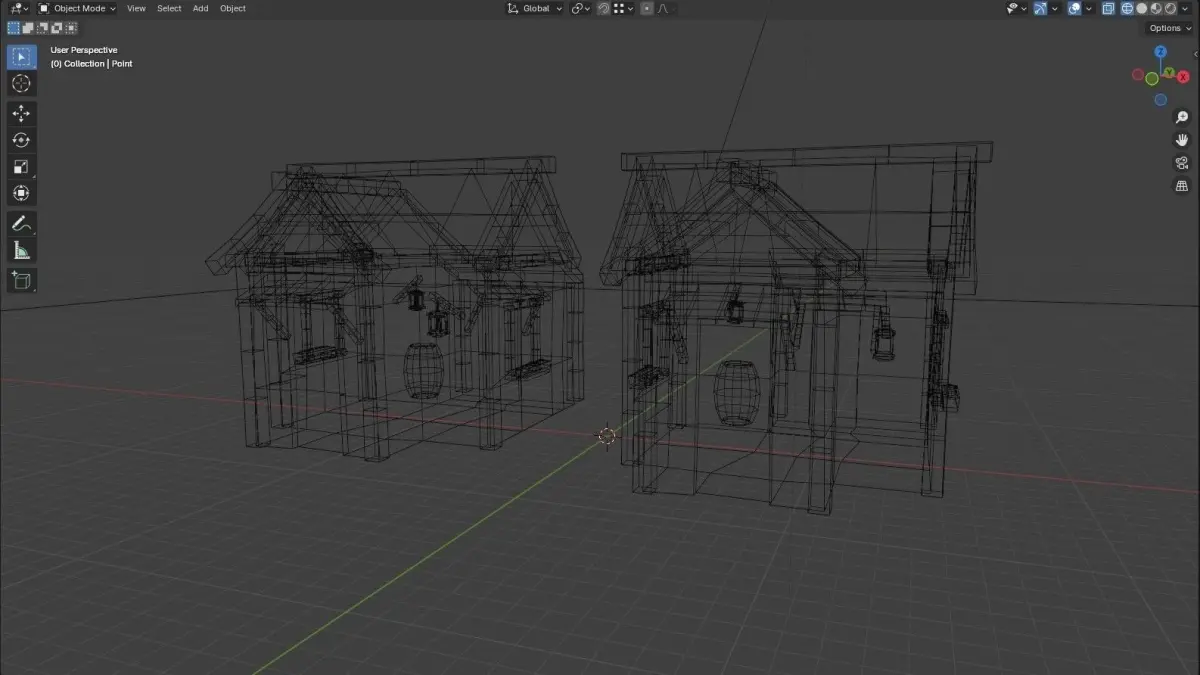Toggle snapping magnet
The height and width of the screenshot is (675, 1200).
(x=603, y=8)
